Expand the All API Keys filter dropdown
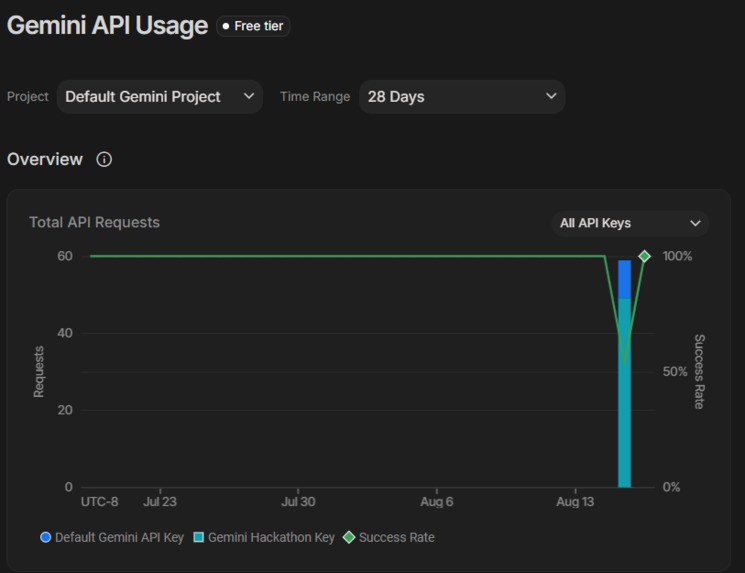 point(630,223)
